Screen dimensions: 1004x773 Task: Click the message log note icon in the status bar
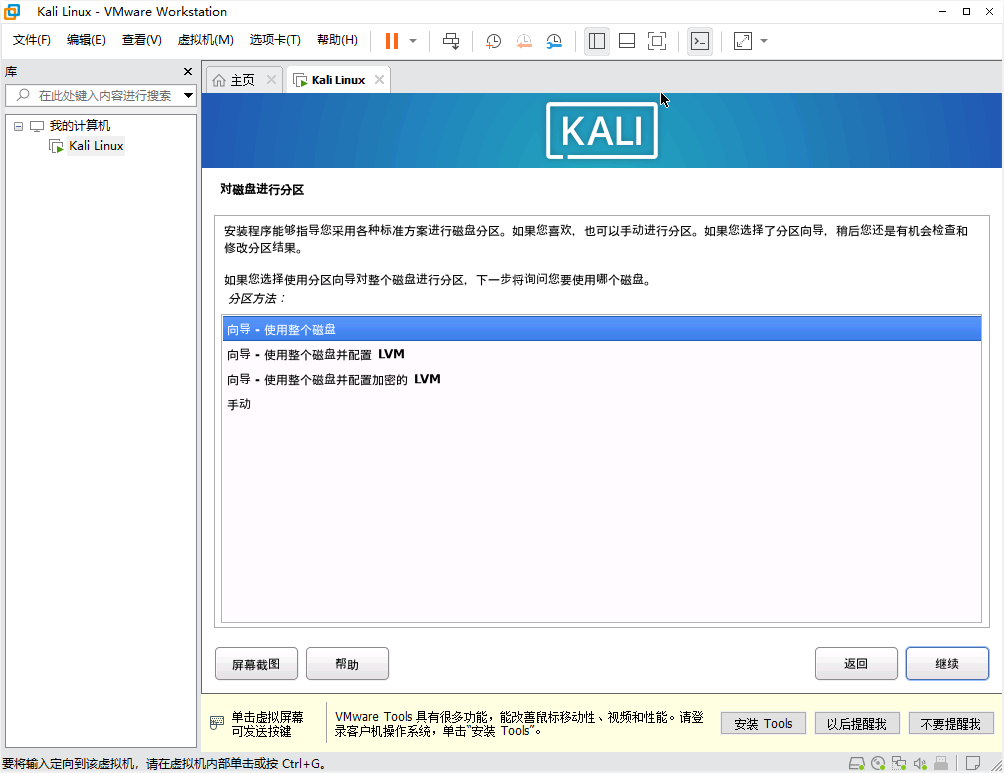coord(973,763)
